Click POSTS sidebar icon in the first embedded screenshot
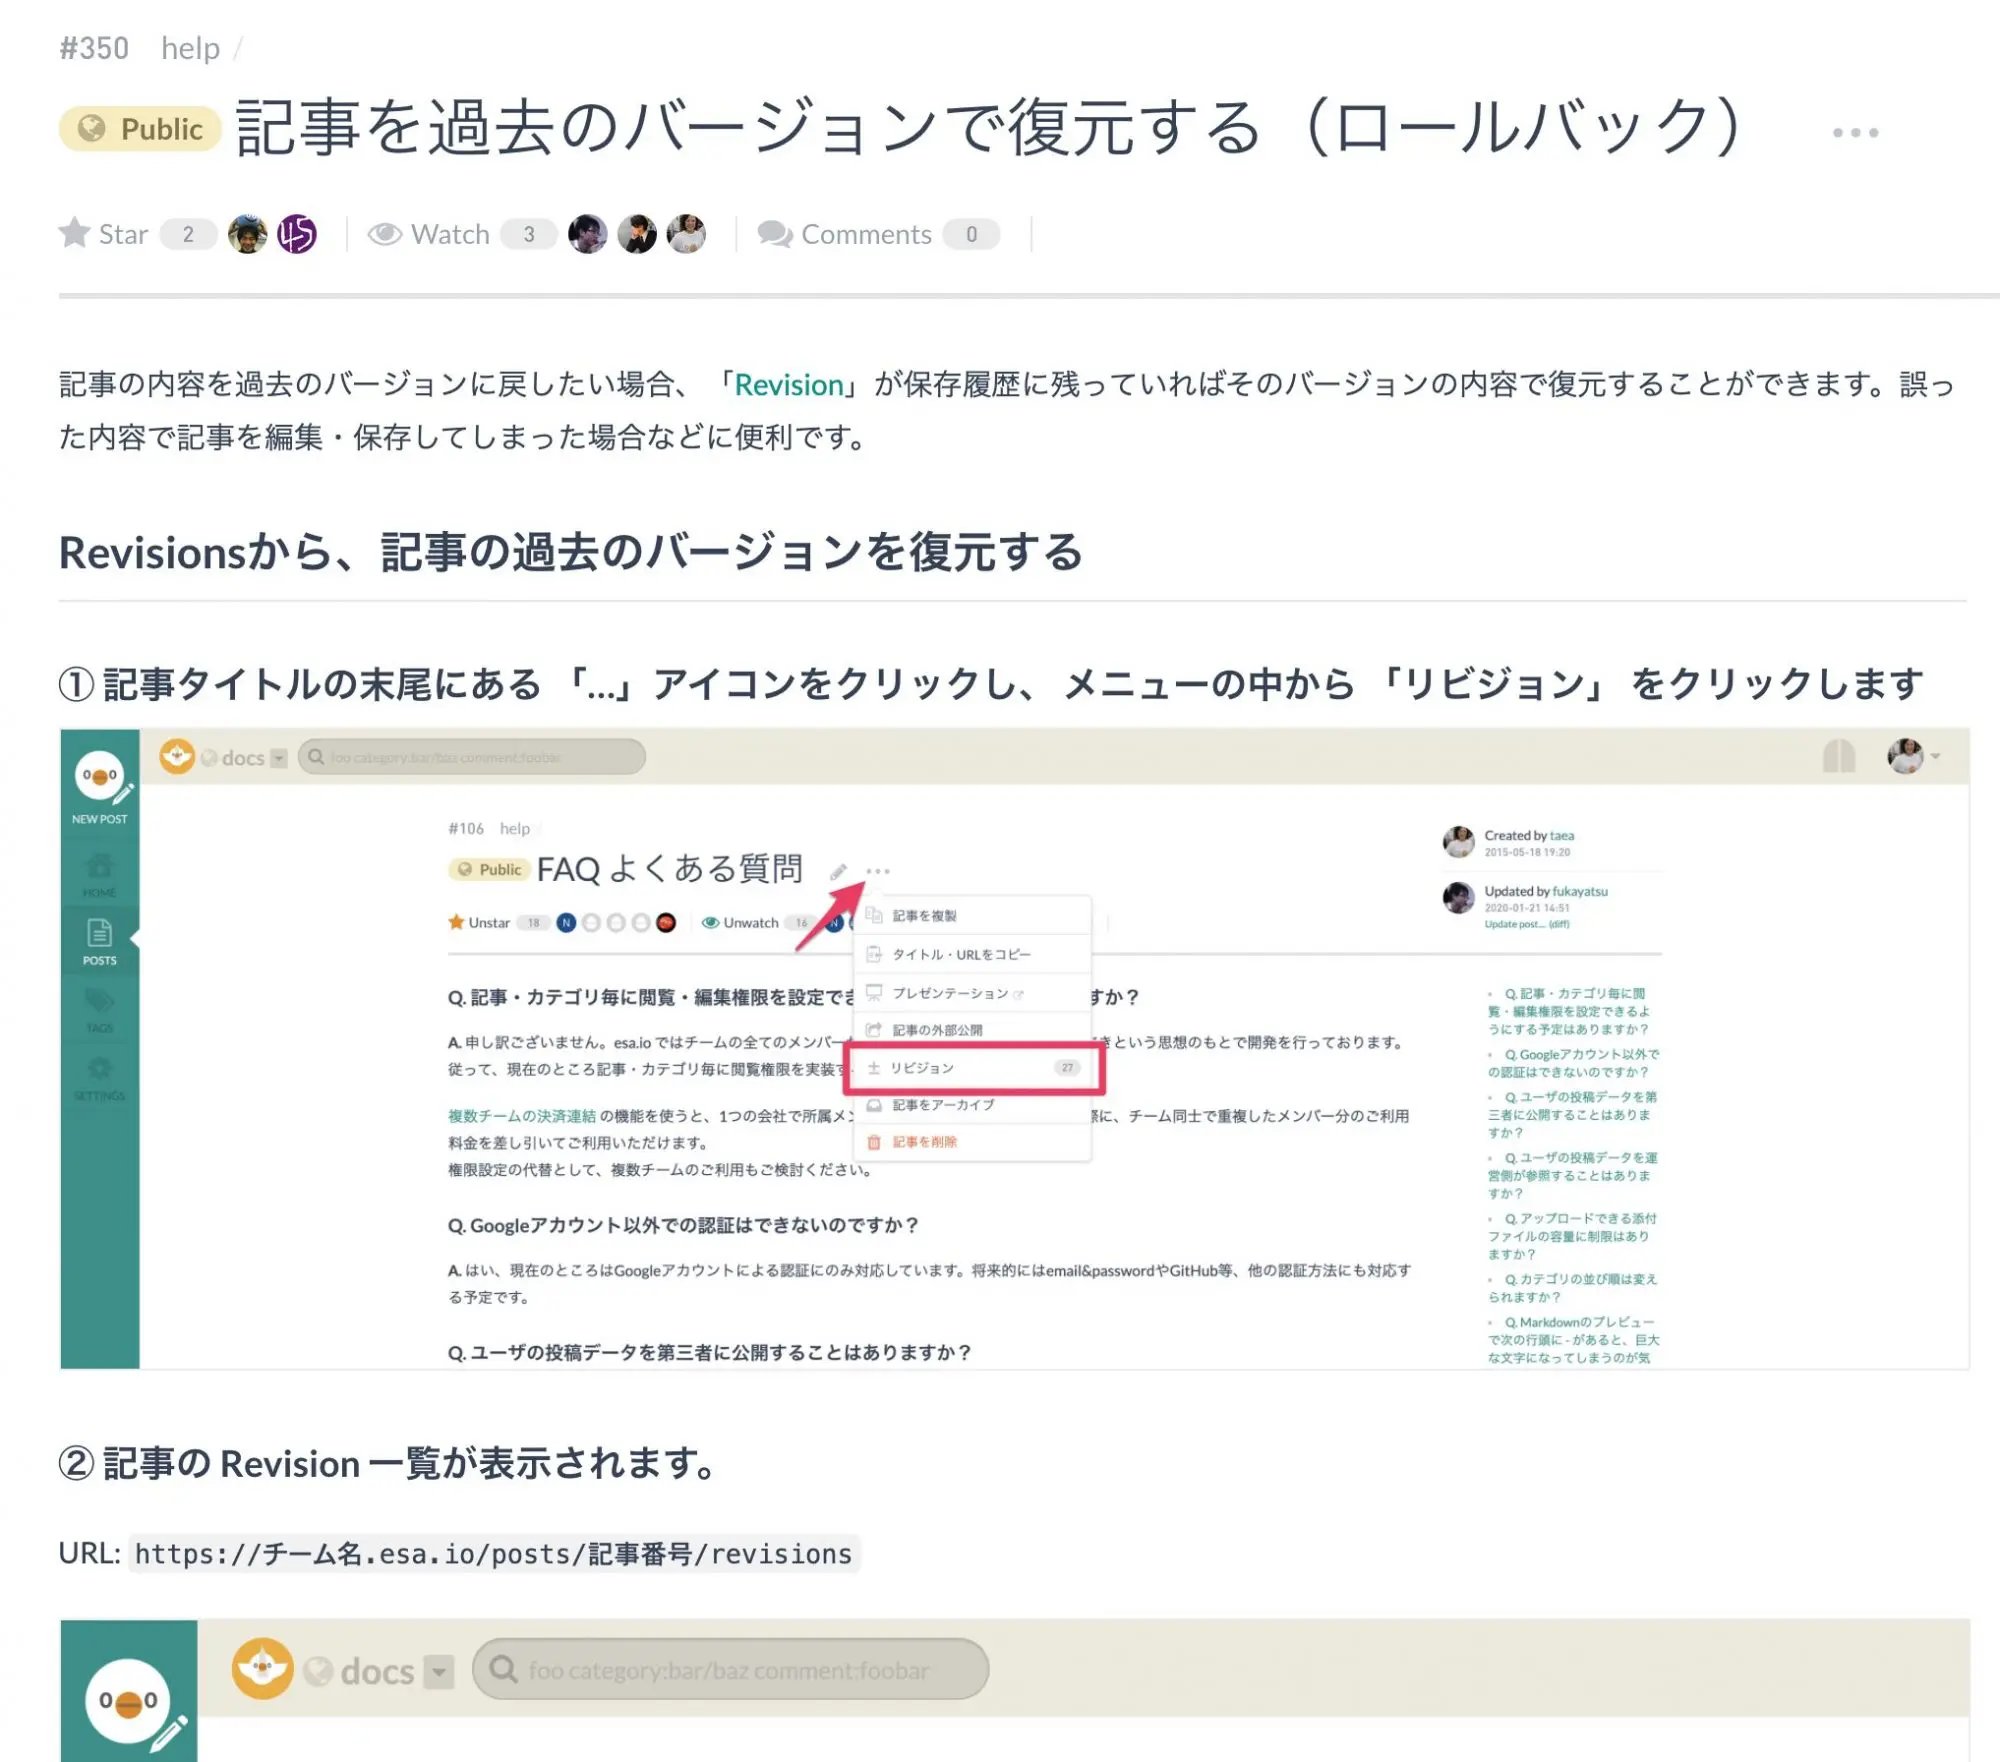Viewport: 2000px width, 1762px height. click(x=99, y=941)
